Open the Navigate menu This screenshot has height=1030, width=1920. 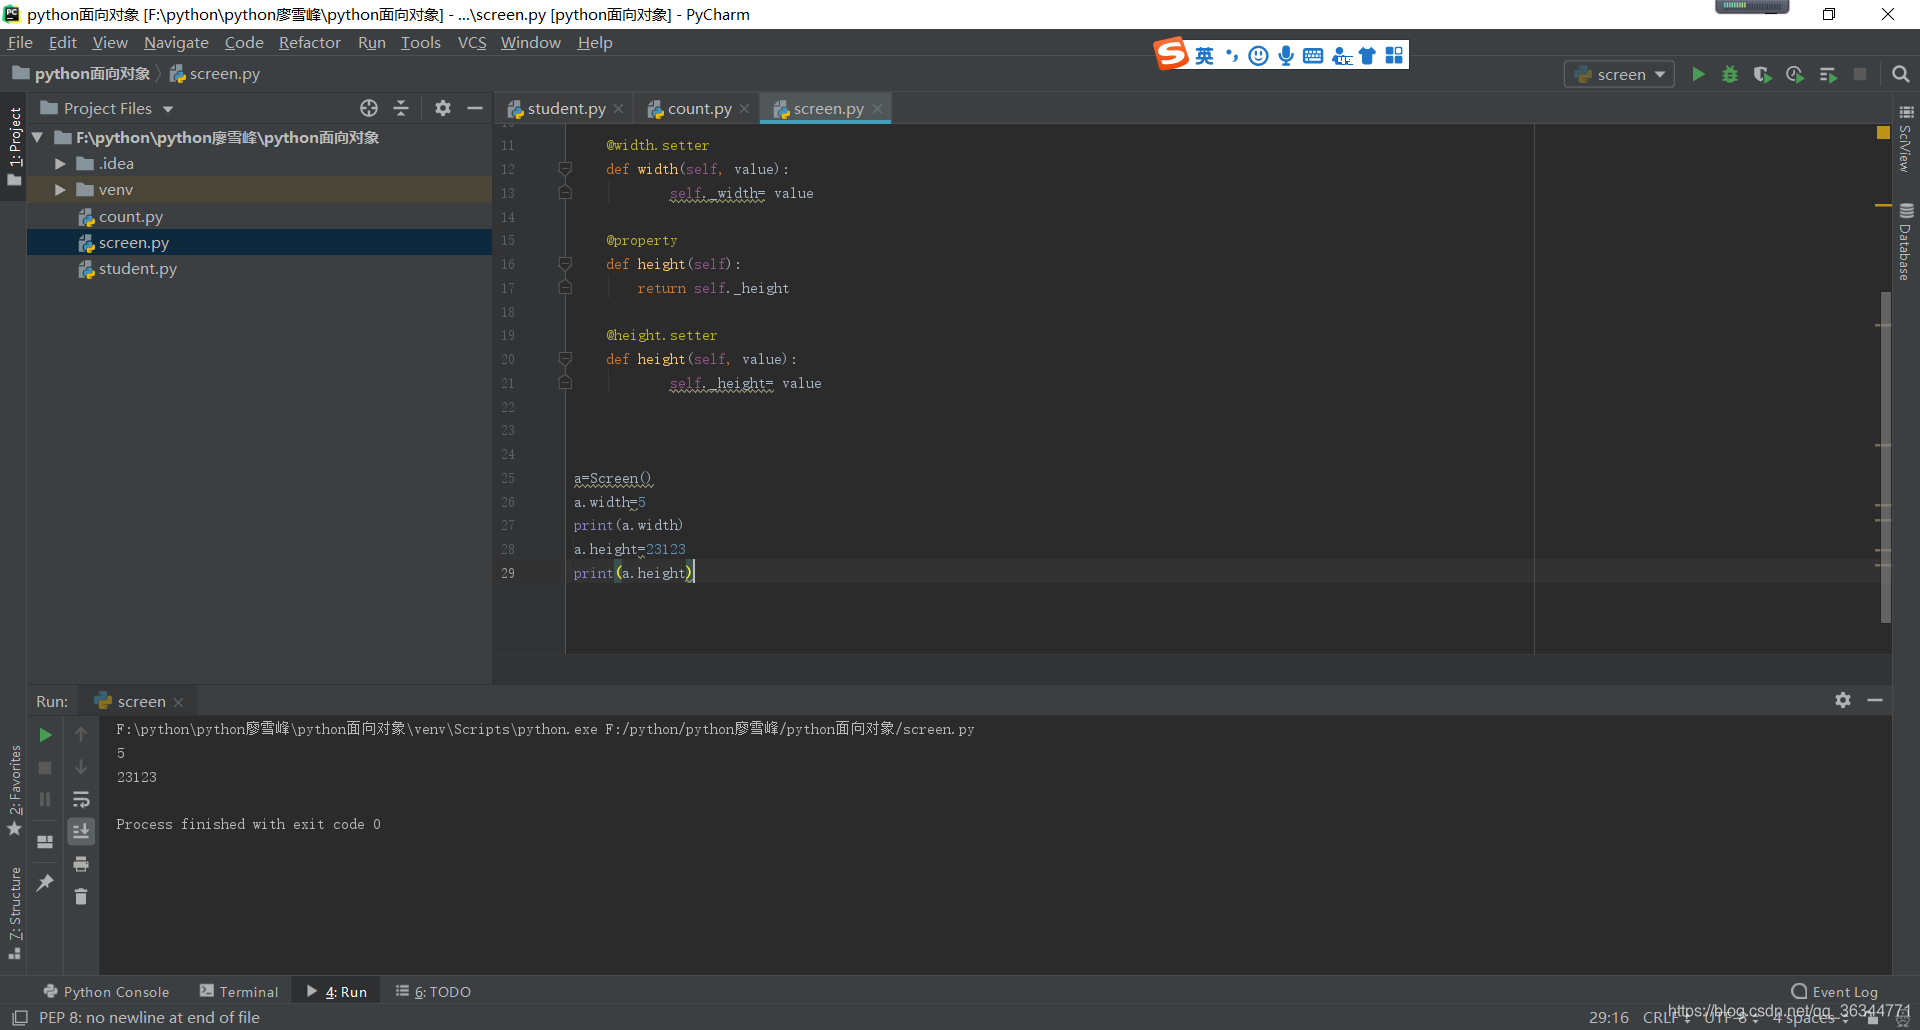[x=176, y=42]
